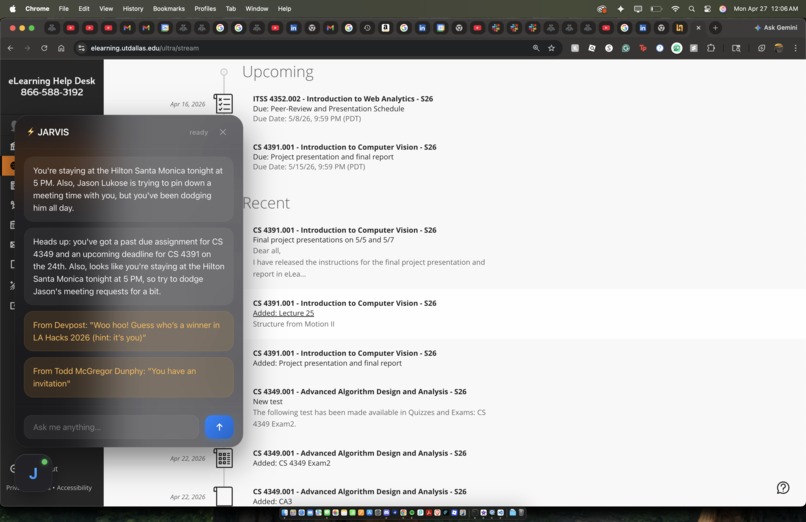Close the current active tab

pos(698,28)
